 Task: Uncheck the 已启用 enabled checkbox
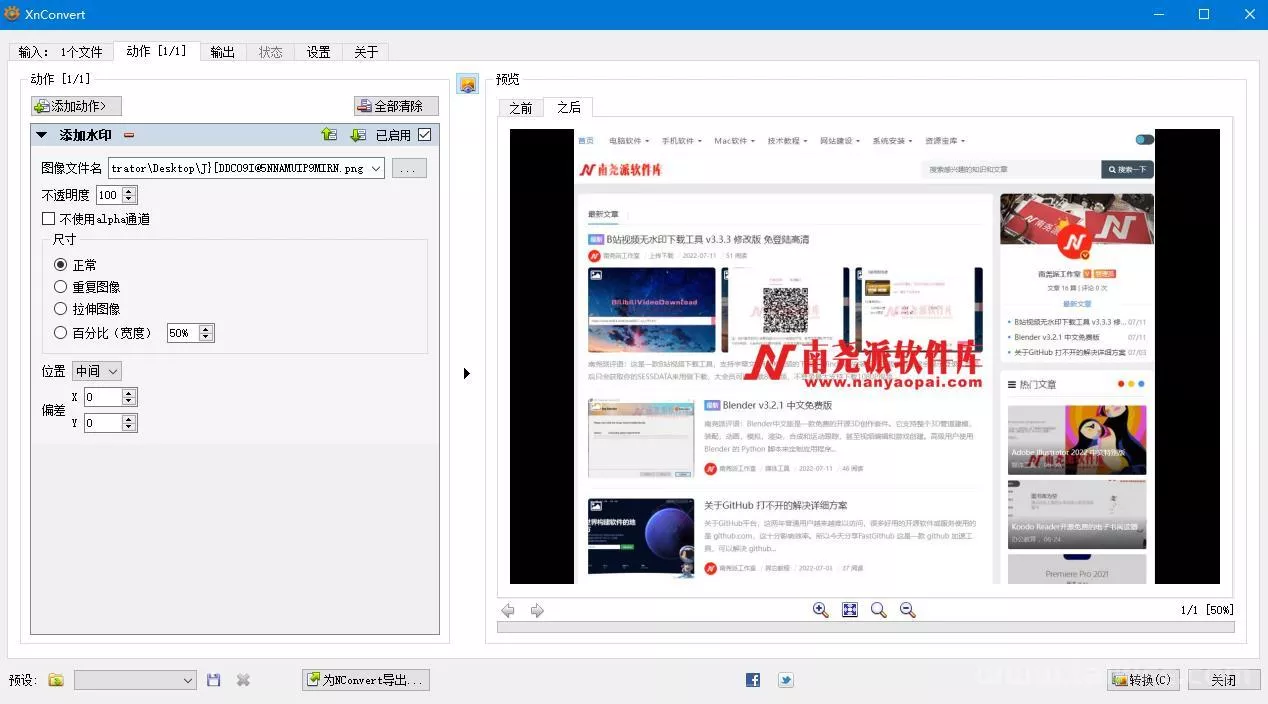point(425,135)
